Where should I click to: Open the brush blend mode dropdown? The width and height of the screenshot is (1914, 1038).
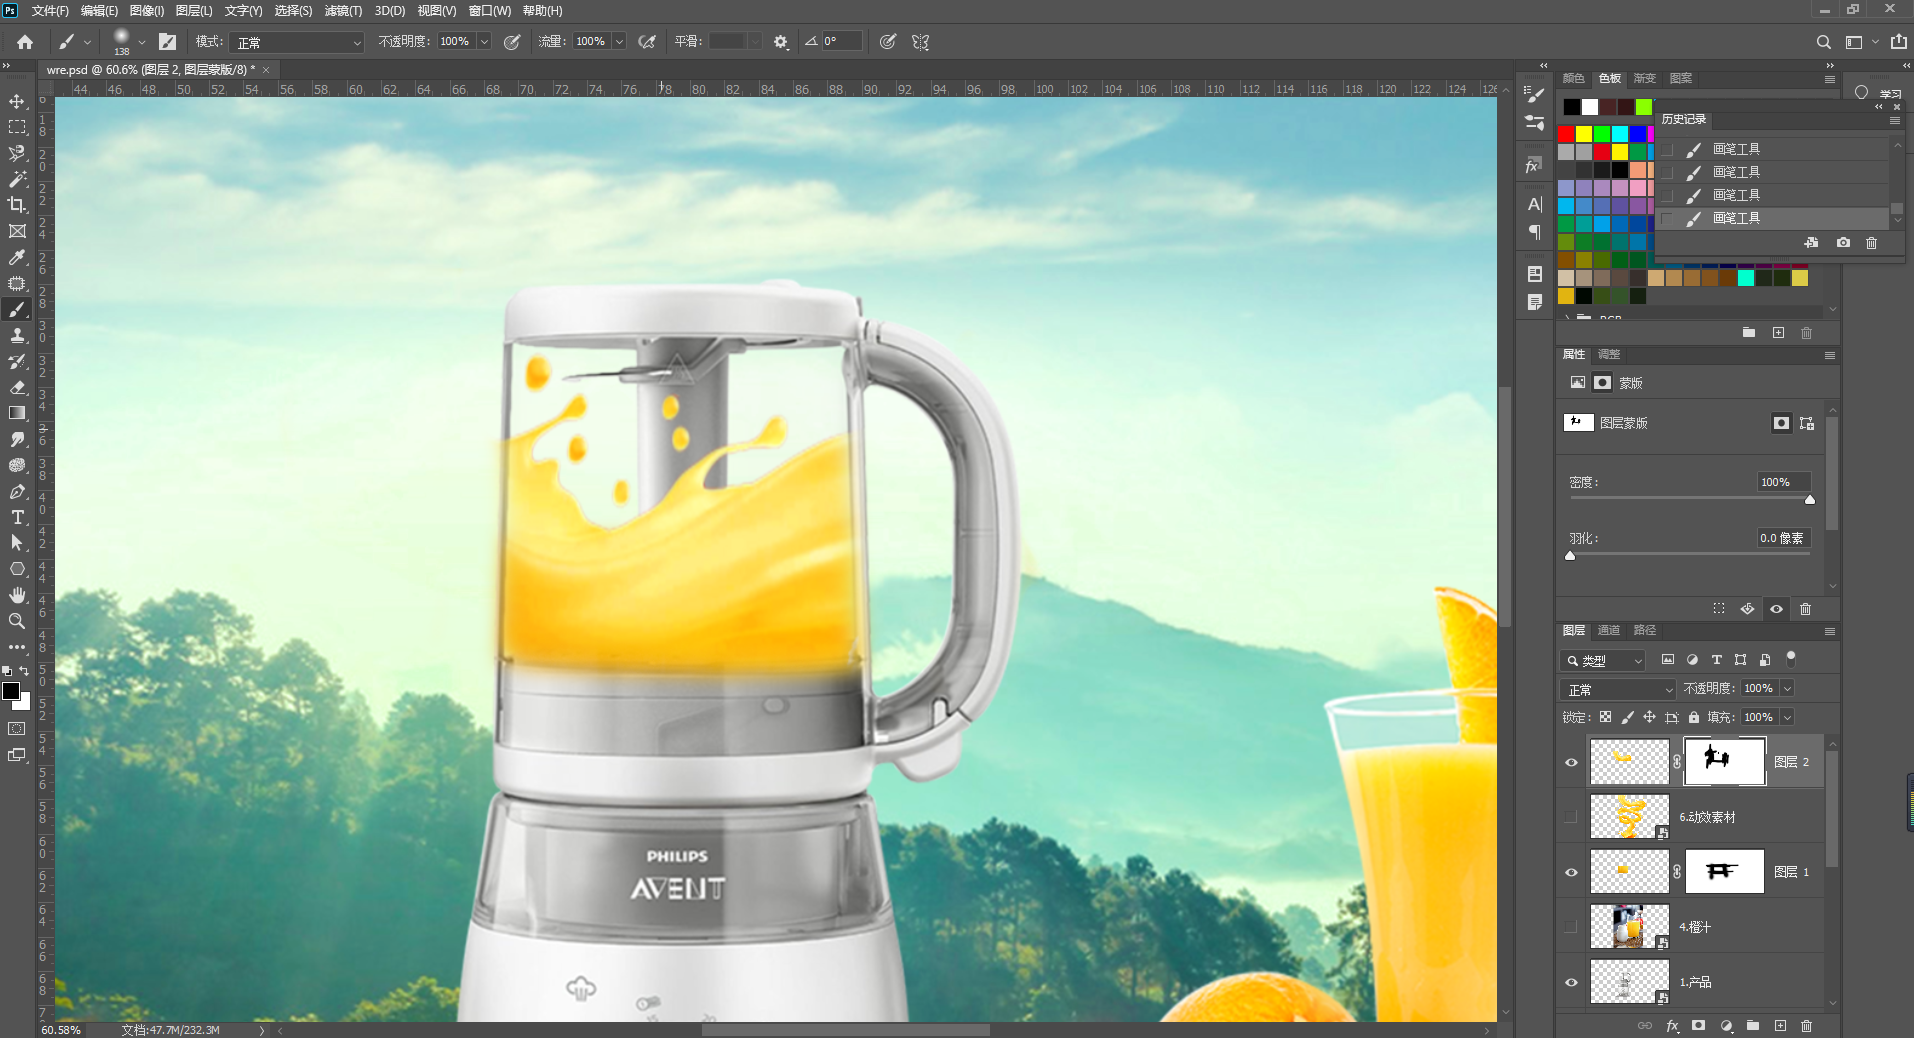(x=297, y=42)
